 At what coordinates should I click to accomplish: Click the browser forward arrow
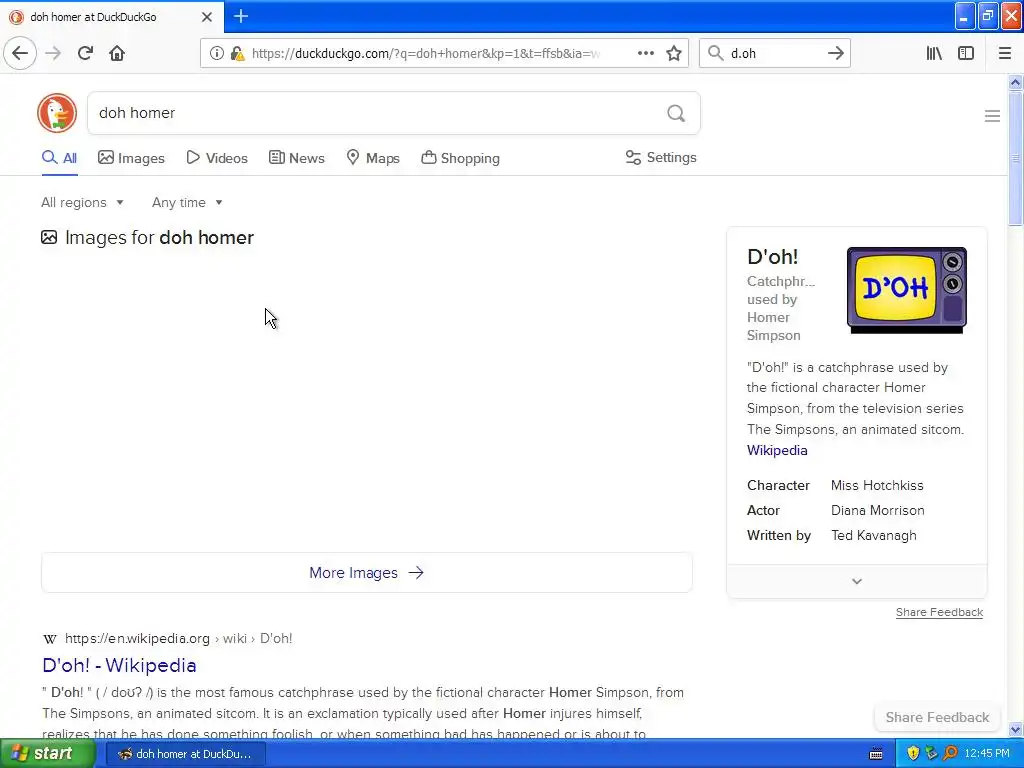pos(53,53)
